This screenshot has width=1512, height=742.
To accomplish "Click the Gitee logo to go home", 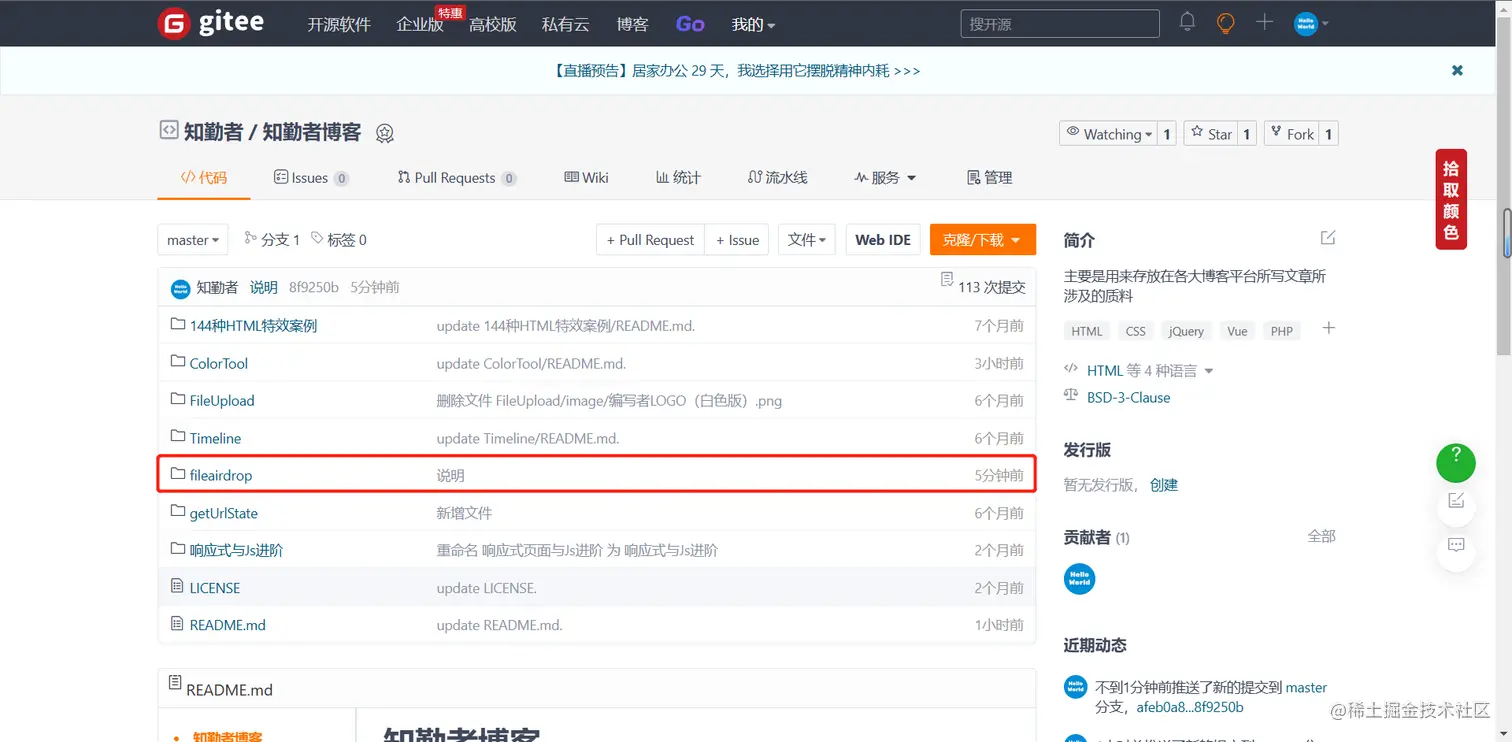I will [x=210, y=22].
